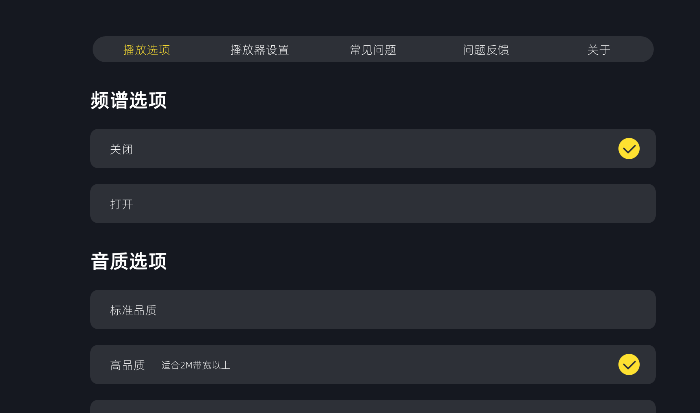
Task: Click the partially visible option row below 高品质
Action: click(x=373, y=407)
